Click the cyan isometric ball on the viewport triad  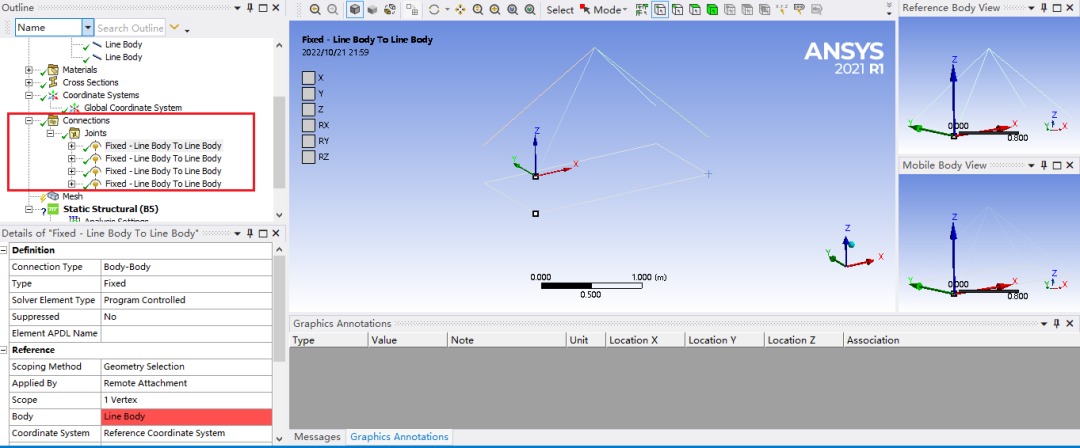pyautogui.click(x=851, y=243)
